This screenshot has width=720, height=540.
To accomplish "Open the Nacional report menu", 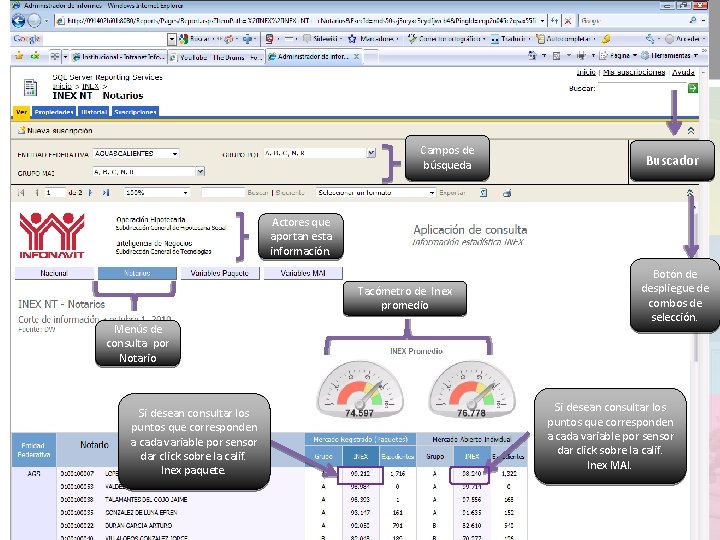I will pyautogui.click(x=54, y=273).
